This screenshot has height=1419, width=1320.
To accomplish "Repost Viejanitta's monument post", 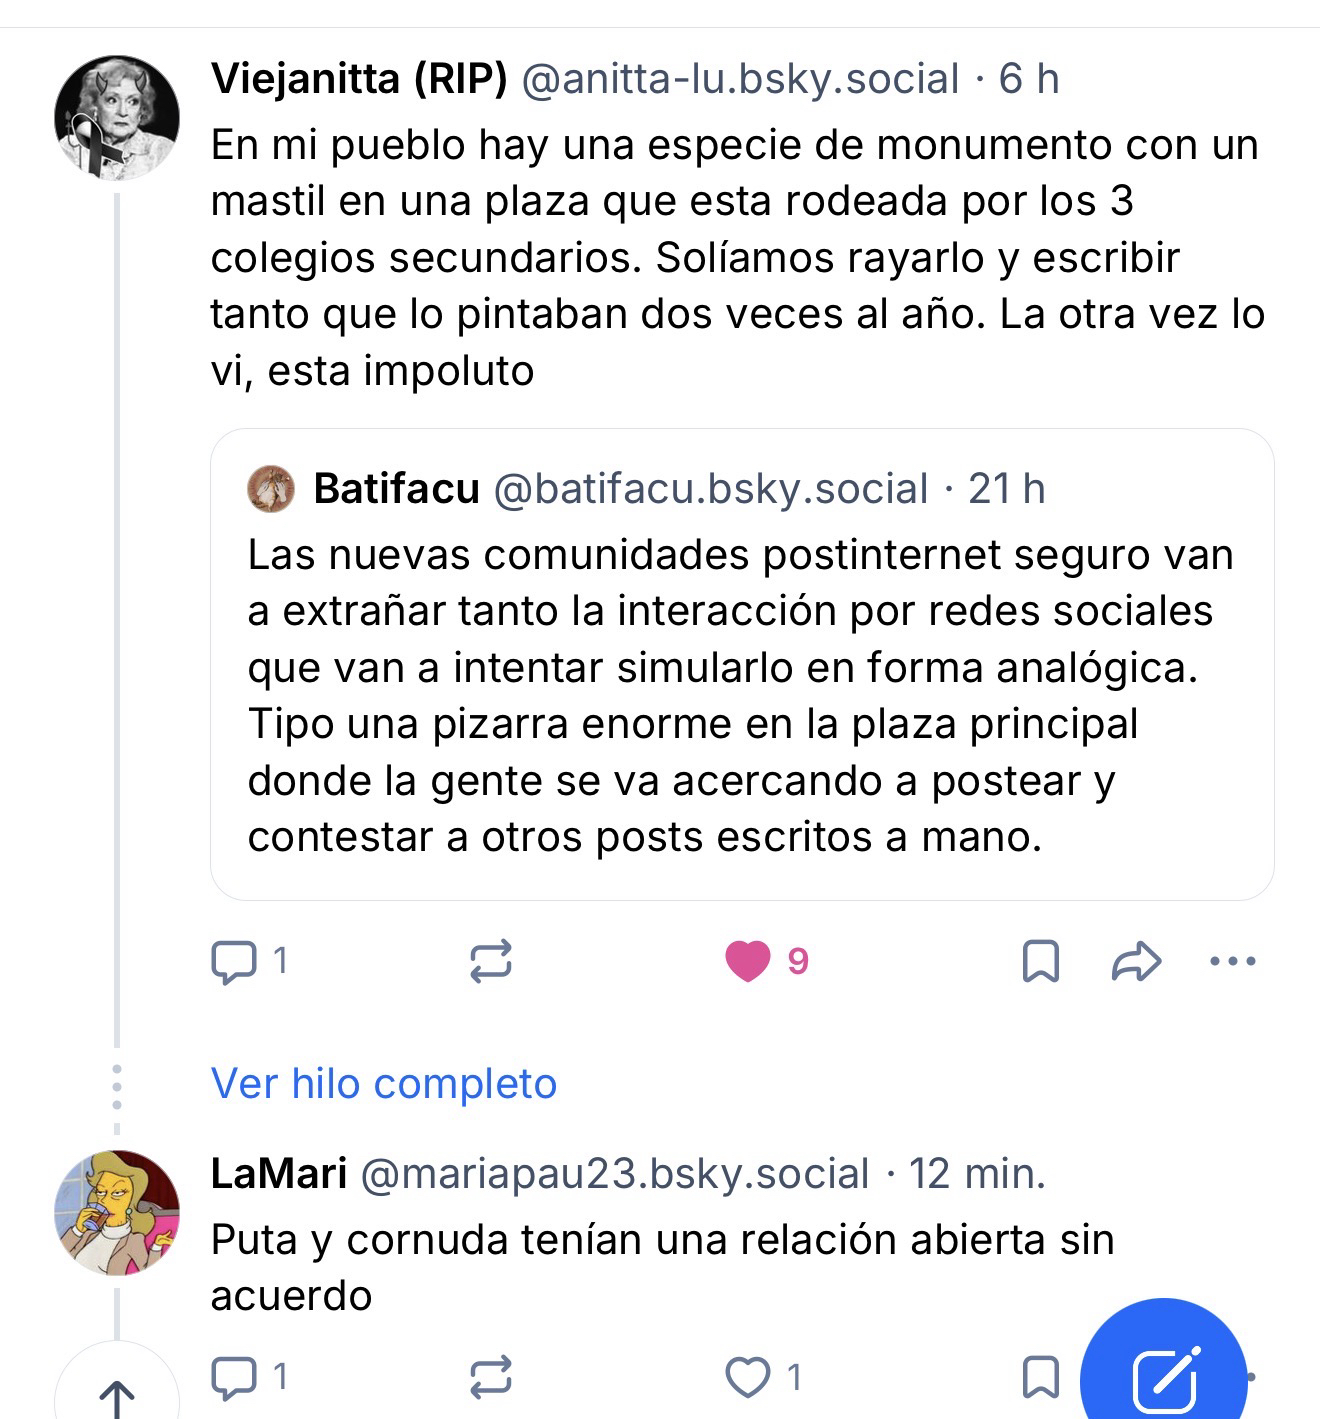I will pos(490,962).
